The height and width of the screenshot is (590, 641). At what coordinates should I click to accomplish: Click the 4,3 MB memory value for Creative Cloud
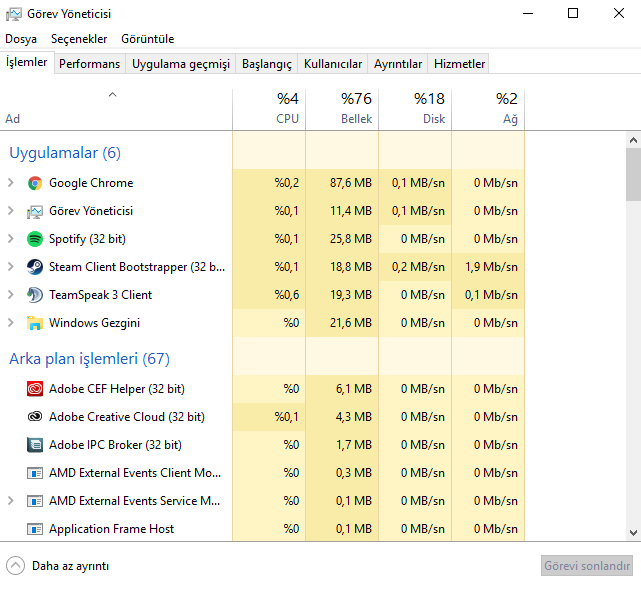[354, 417]
